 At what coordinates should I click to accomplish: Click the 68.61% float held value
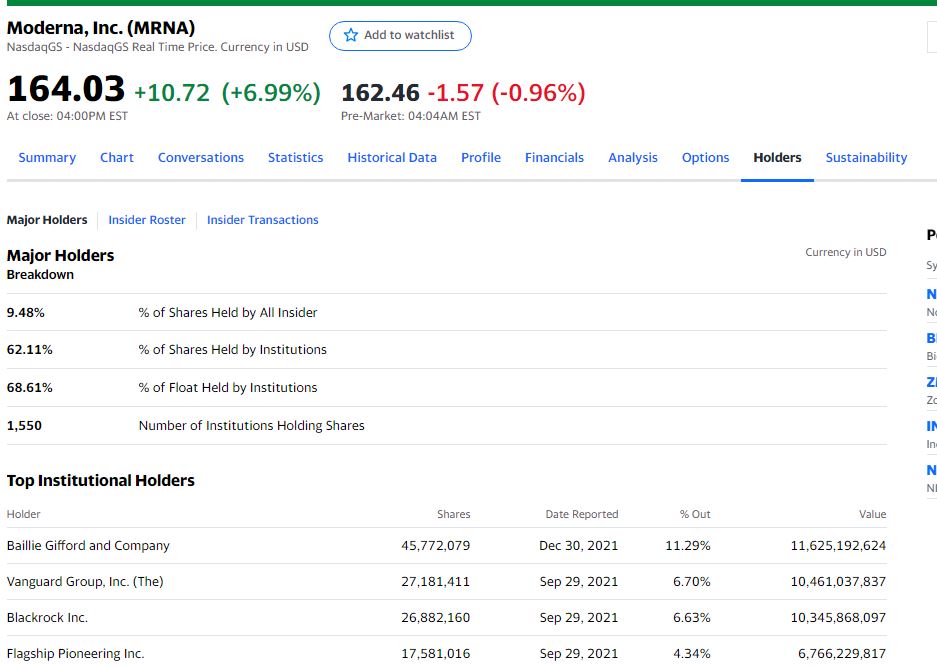coord(30,388)
